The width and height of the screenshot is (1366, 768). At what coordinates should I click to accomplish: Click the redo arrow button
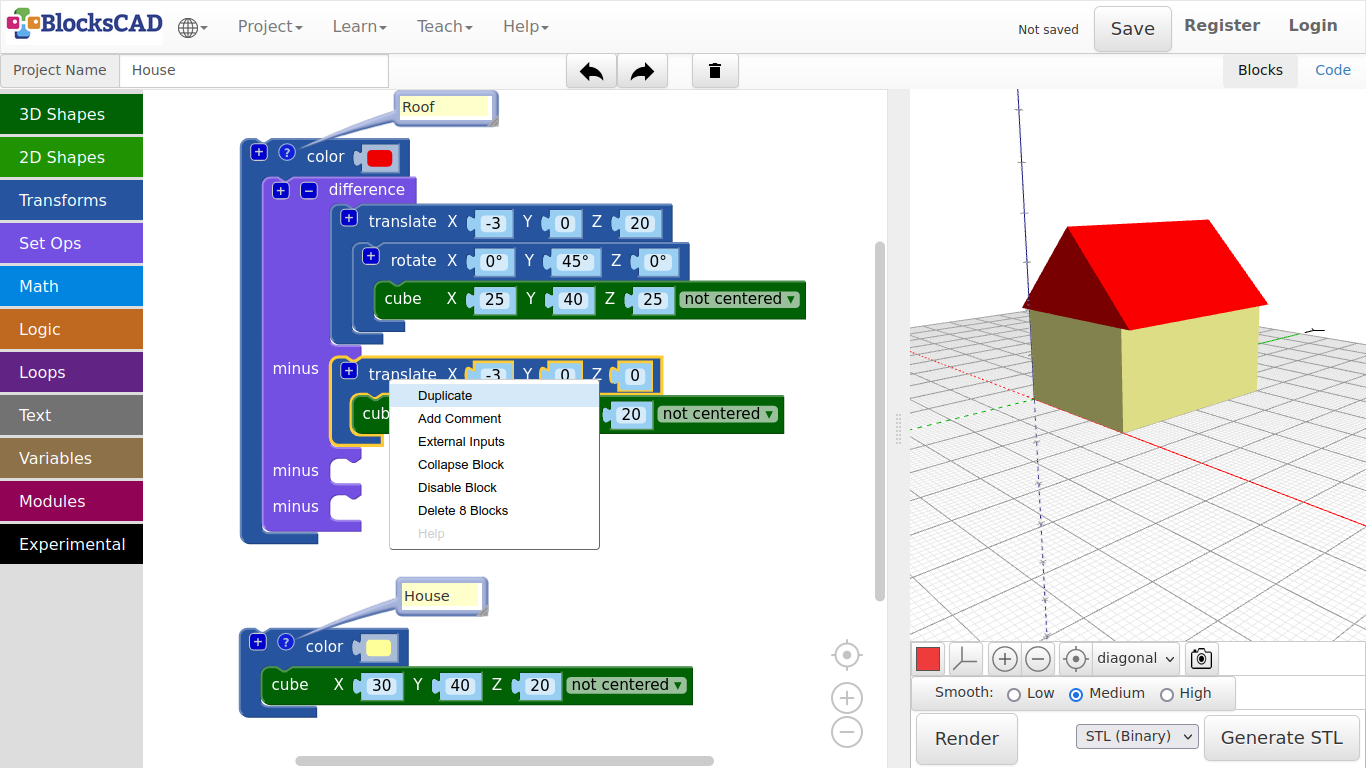(x=642, y=71)
